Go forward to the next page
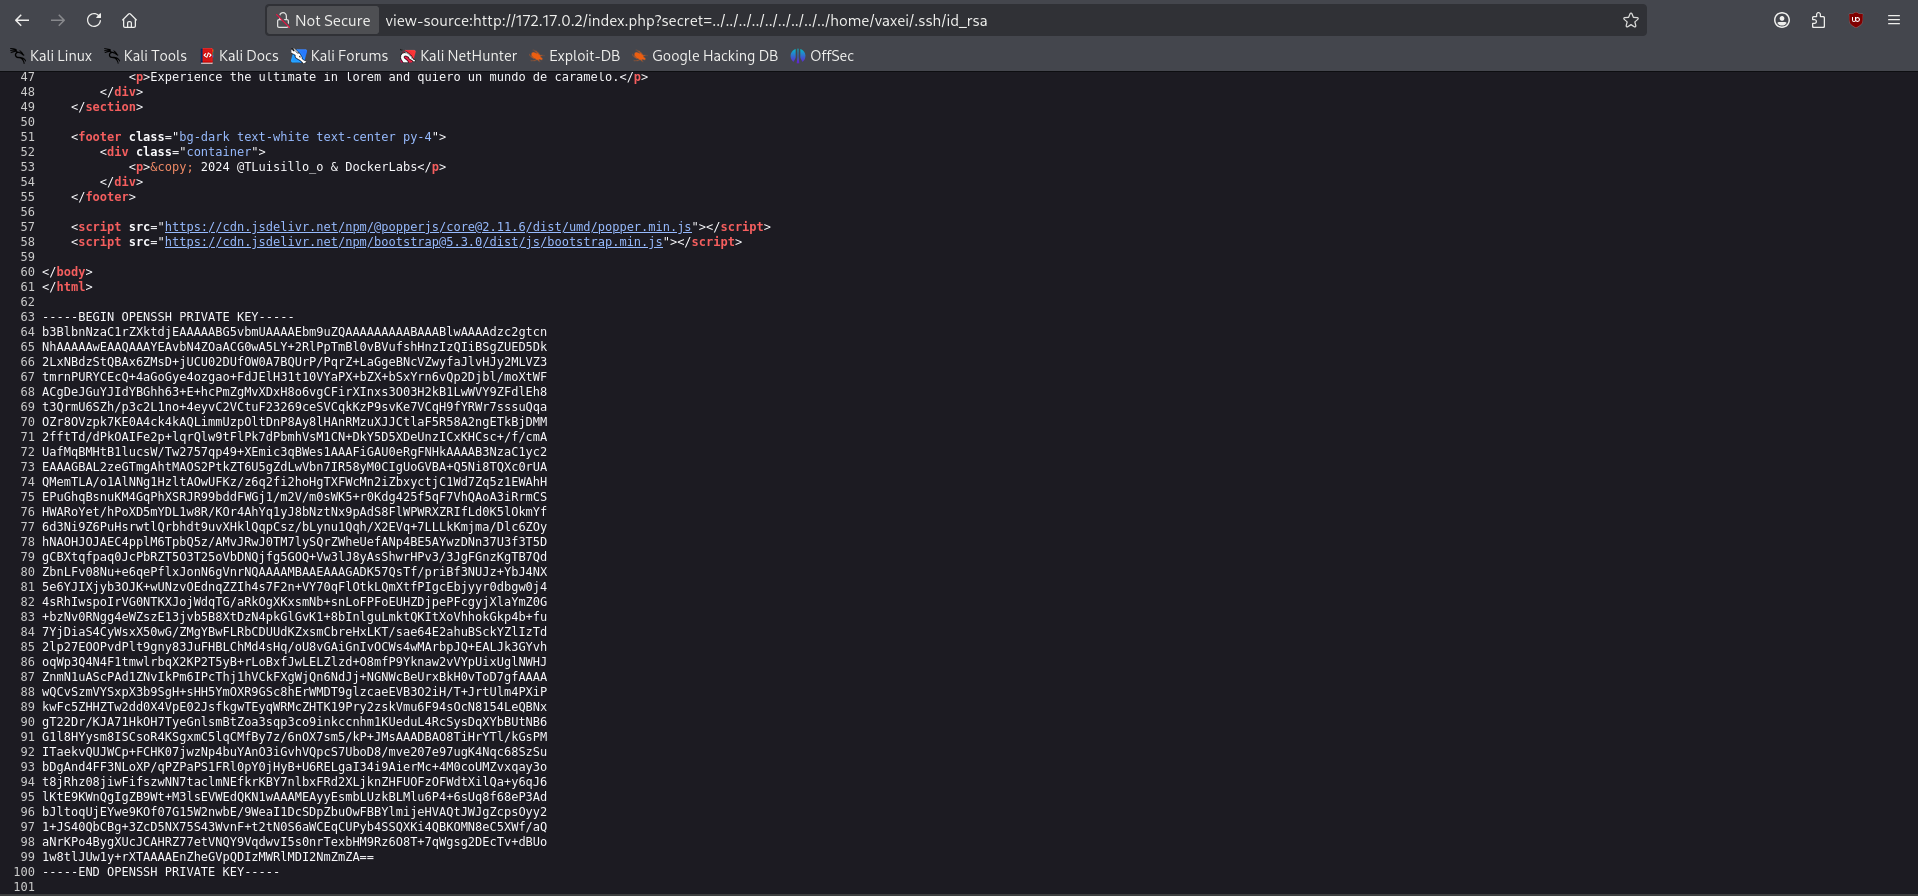 [x=58, y=20]
